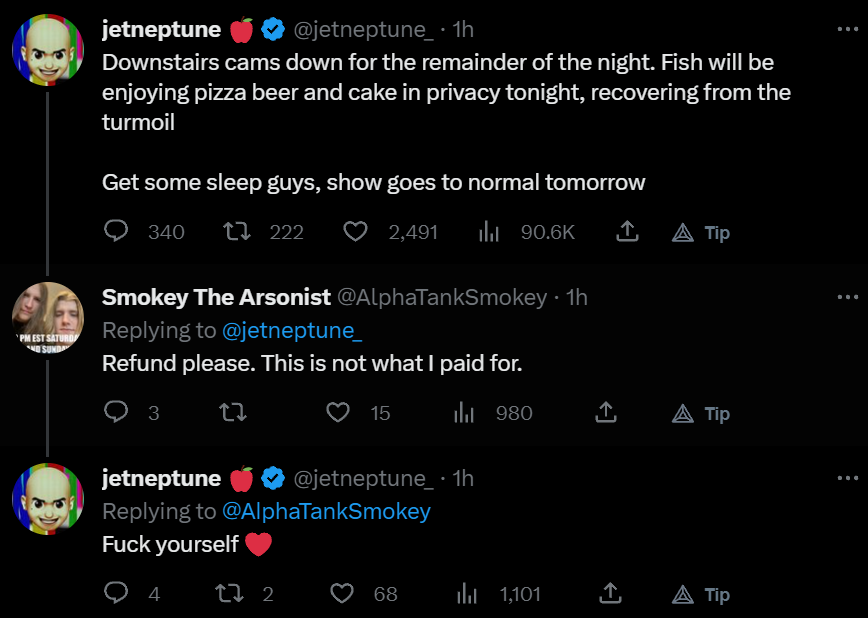Like the tweet with 2,491 likes
This screenshot has height=618, width=868.
click(356, 232)
